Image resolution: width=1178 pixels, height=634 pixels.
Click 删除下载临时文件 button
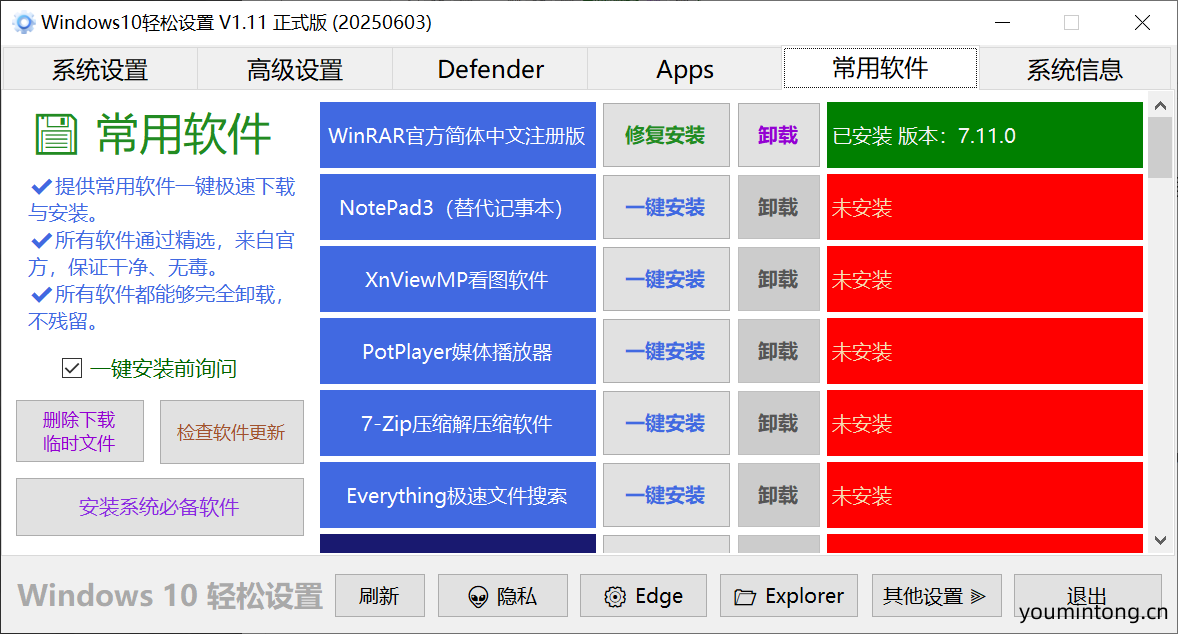coord(80,431)
